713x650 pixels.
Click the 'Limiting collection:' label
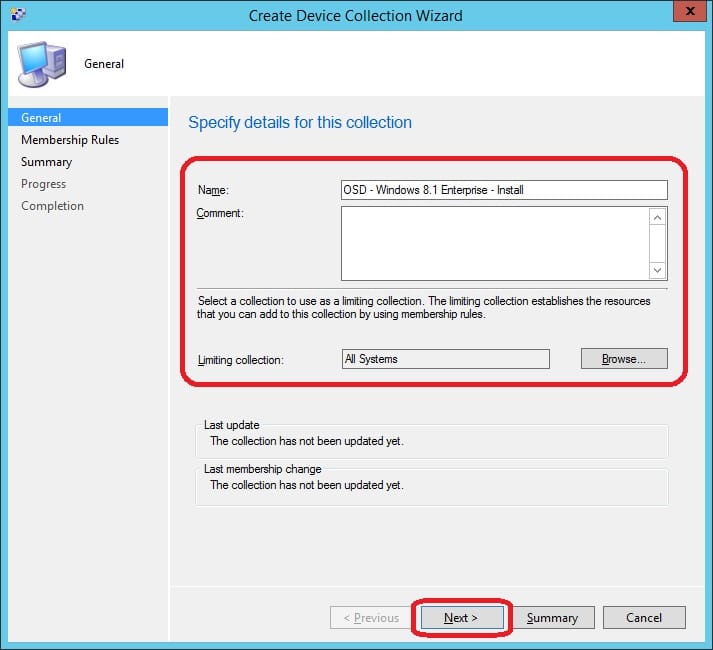pyautogui.click(x=241, y=360)
